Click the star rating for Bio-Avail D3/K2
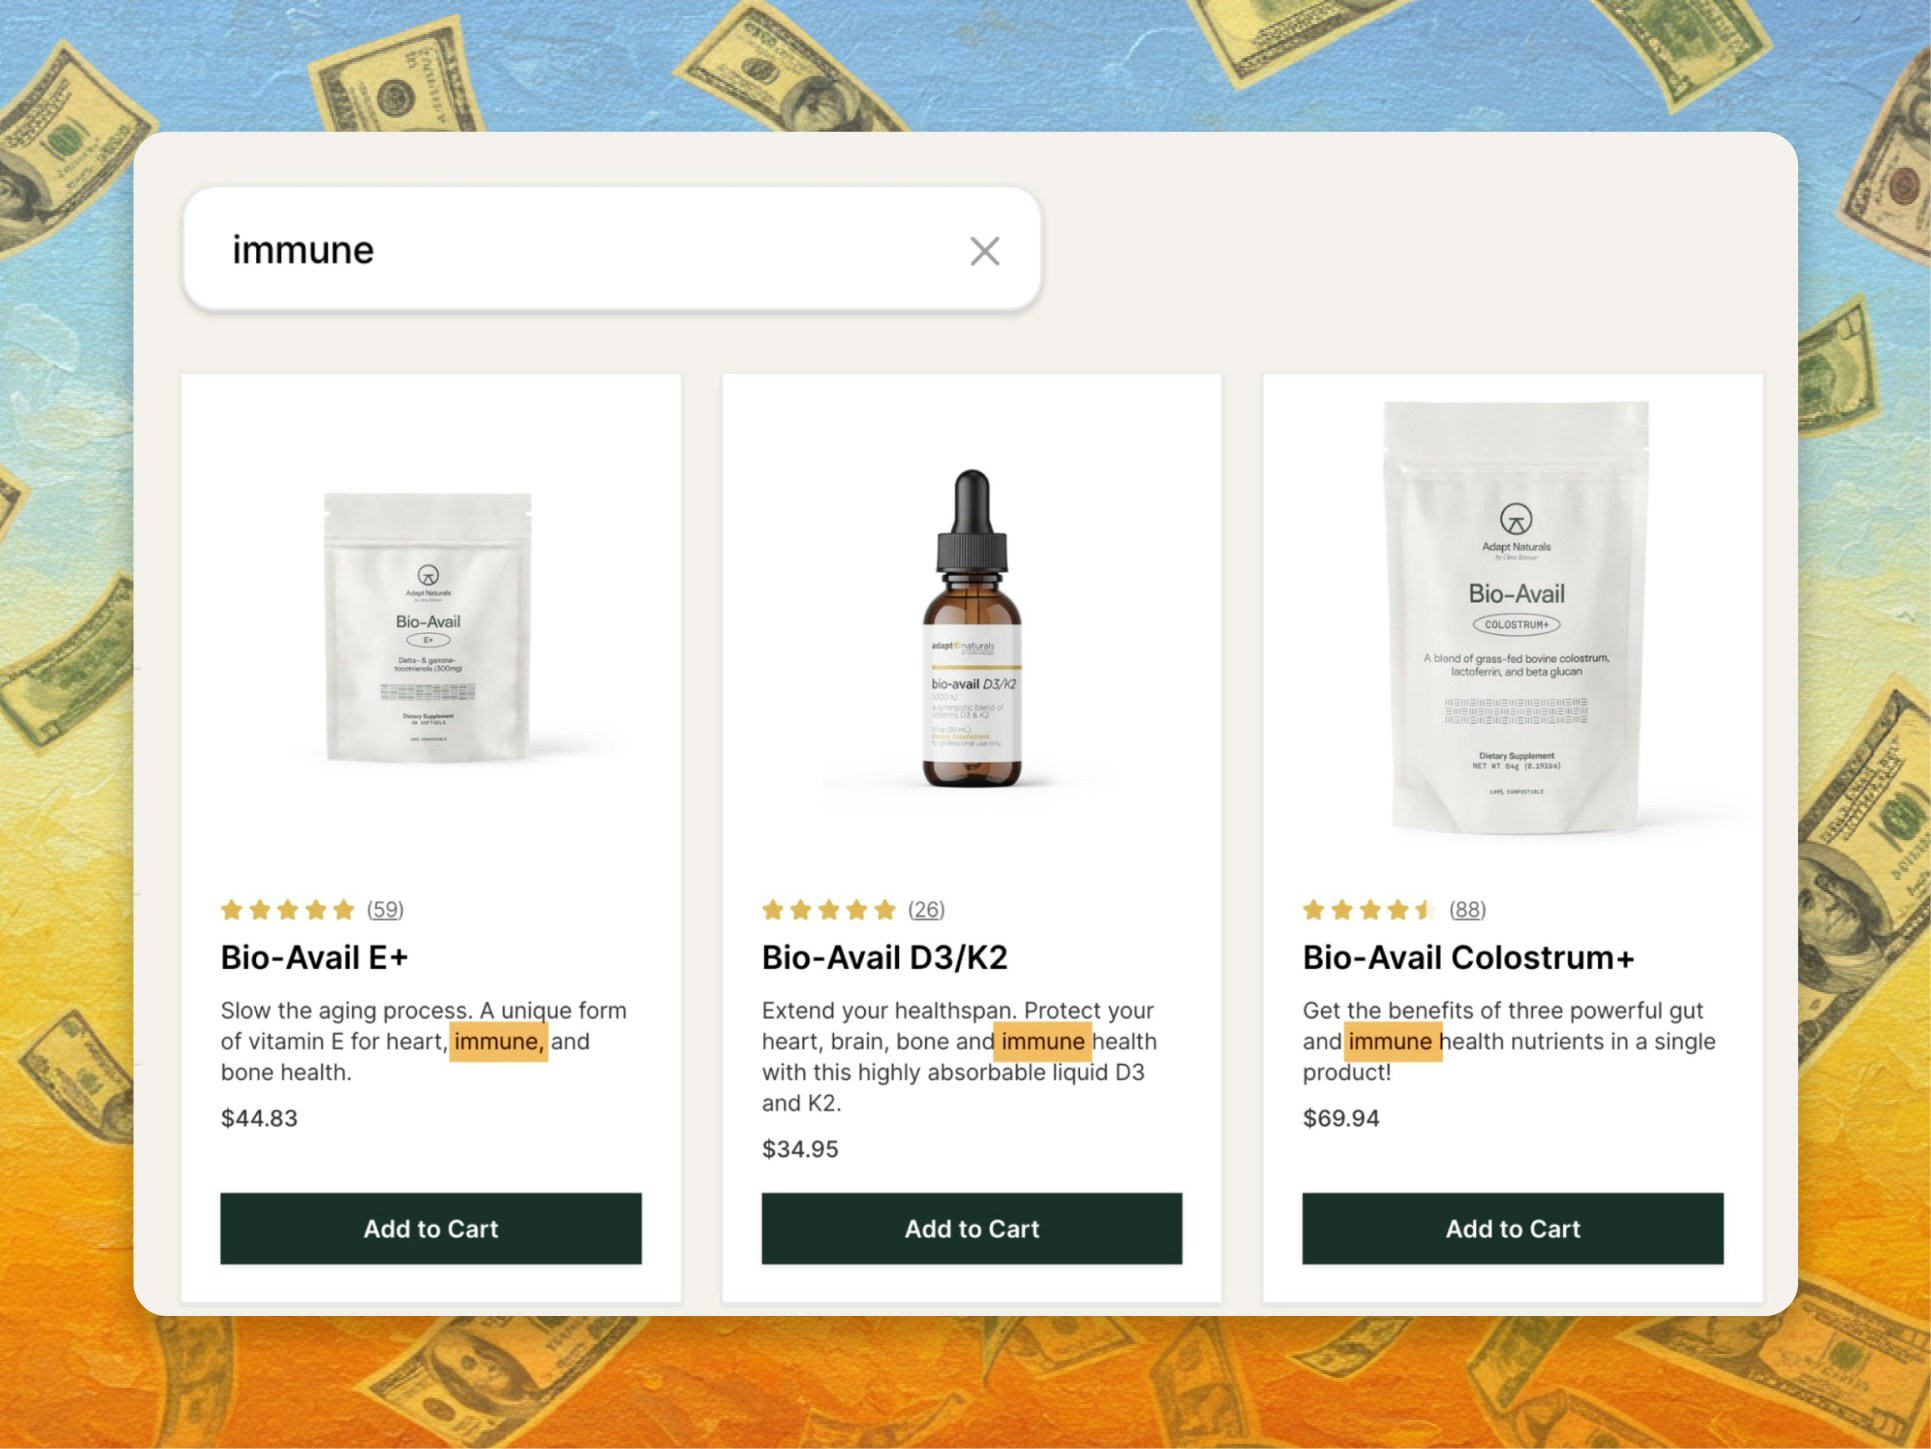This screenshot has height=1449, width=1931. (x=829, y=909)
